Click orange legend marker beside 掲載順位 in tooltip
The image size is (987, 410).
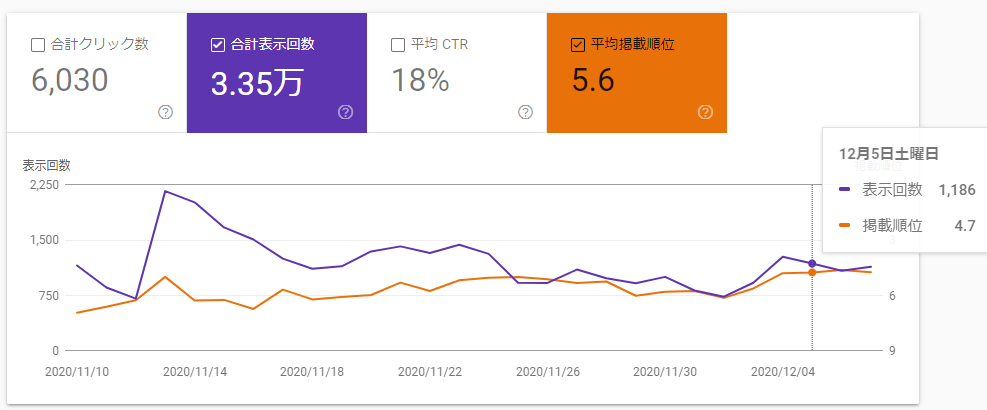pos(845,226)
